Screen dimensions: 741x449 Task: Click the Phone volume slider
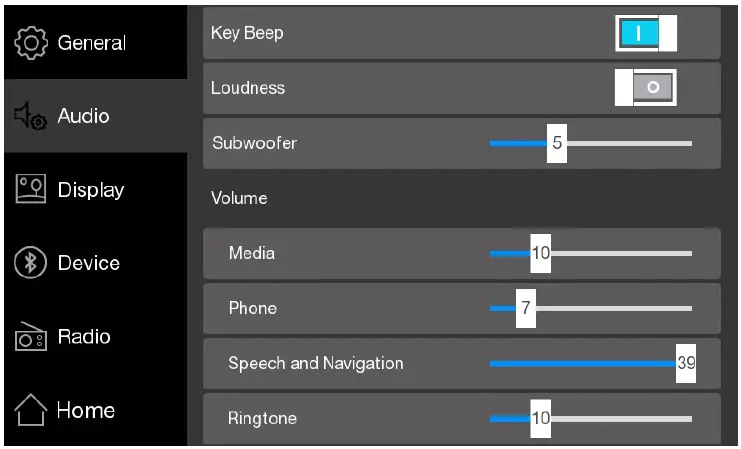point(590,308)
